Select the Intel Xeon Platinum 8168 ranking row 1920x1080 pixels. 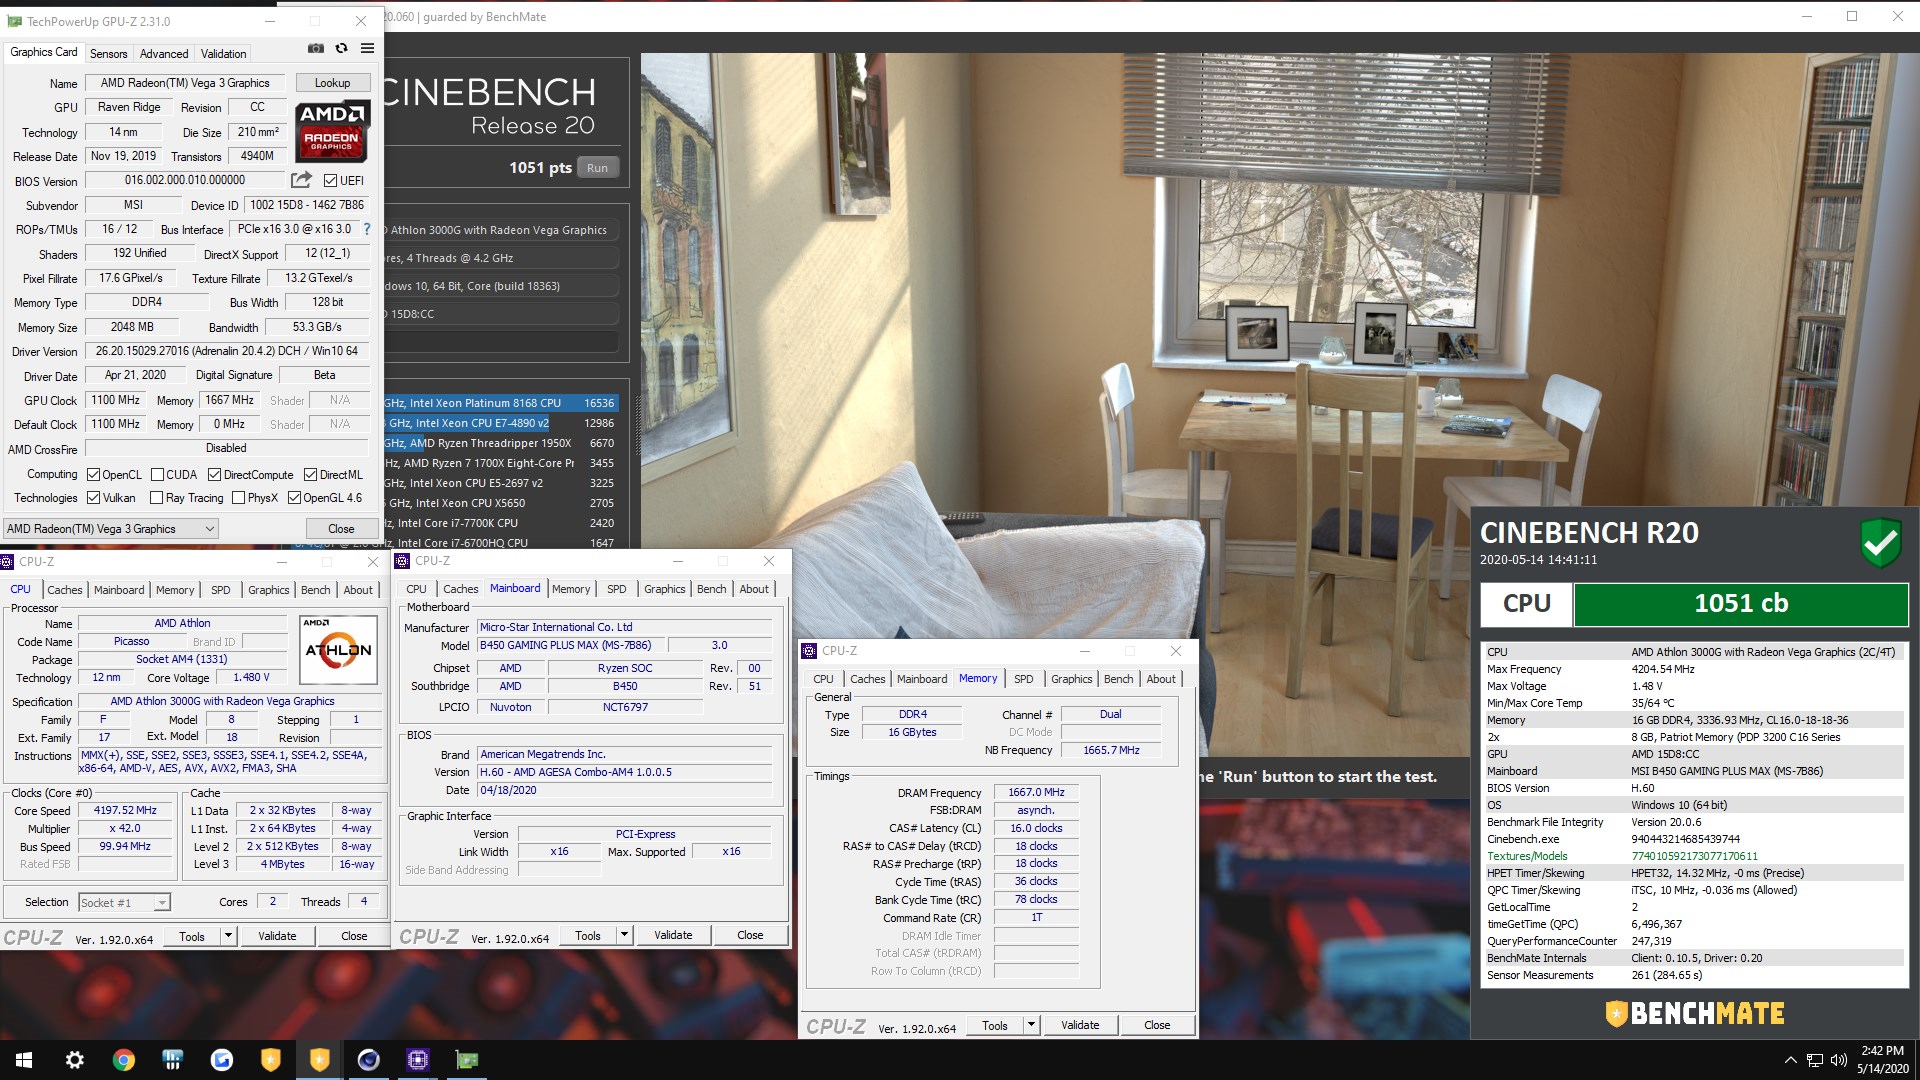[501, 403]
